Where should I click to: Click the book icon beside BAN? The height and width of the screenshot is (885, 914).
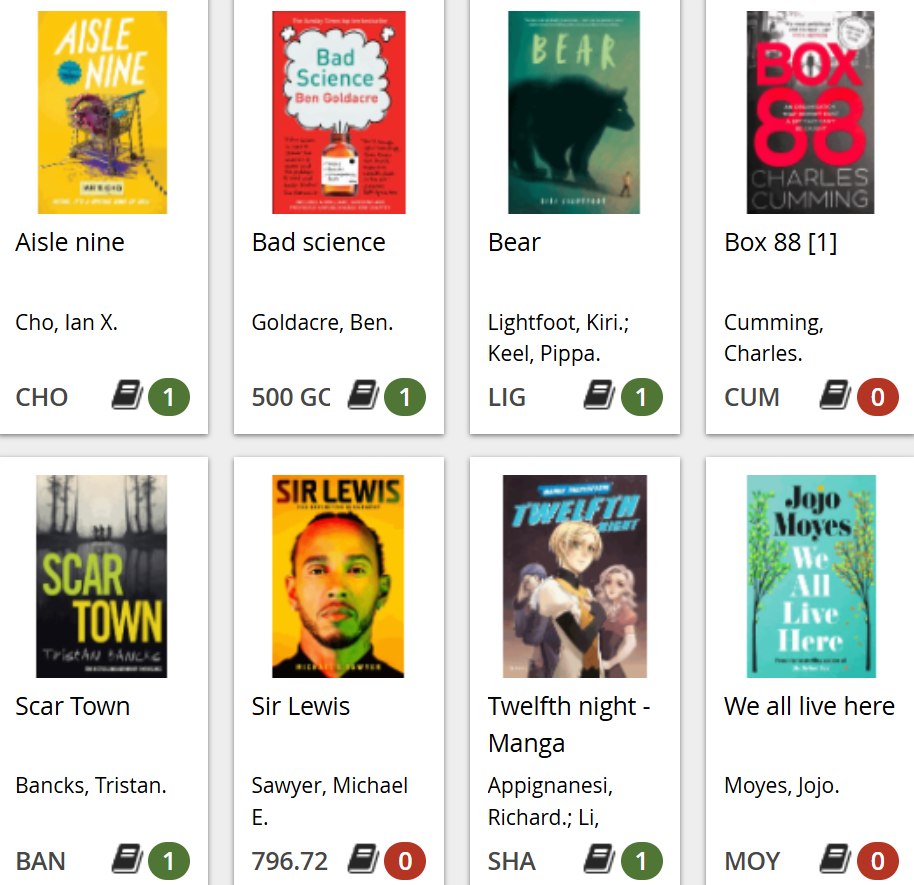point(127,860)
